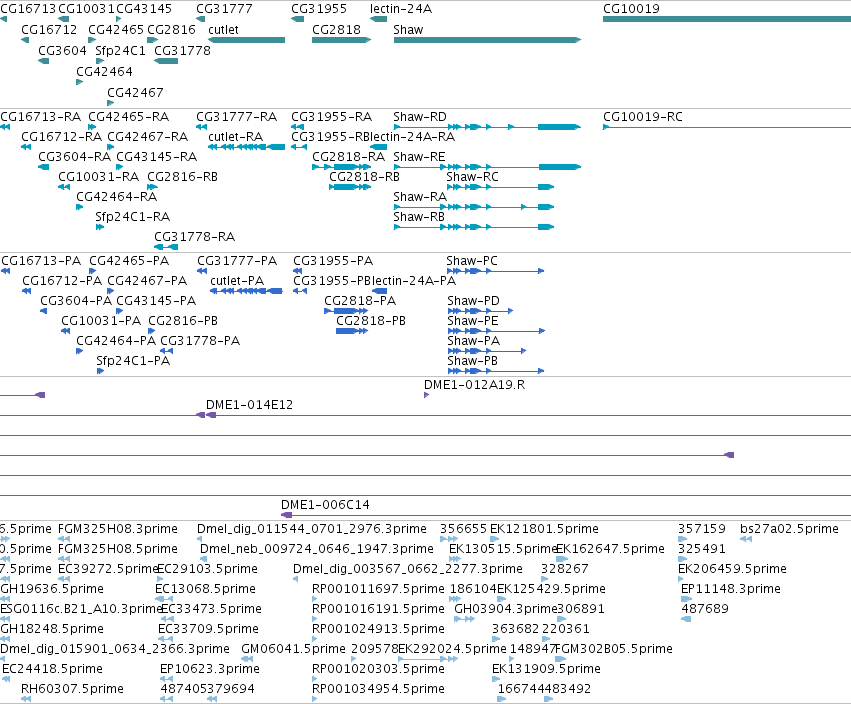Click the long teal Shaw gene bar

[487, 40]
